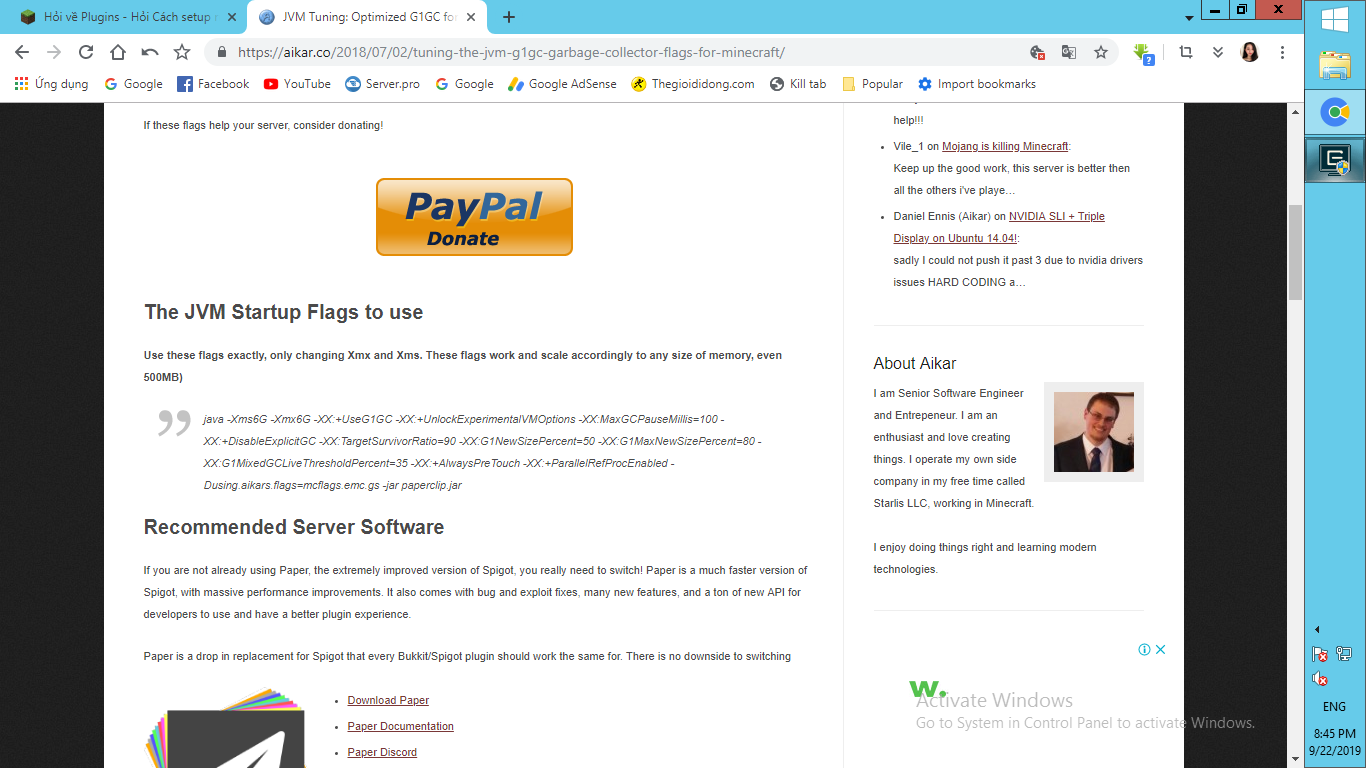
Task: Click the undo closed tab icon
Action: 150,52
